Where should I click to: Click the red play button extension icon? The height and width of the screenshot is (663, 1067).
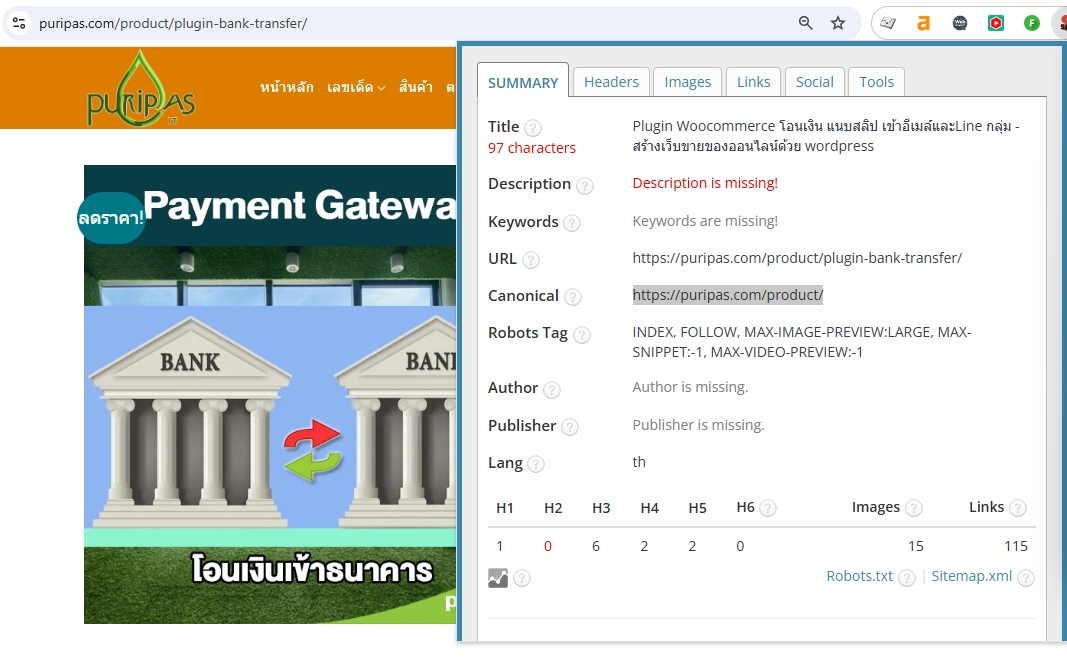point(995,23)
